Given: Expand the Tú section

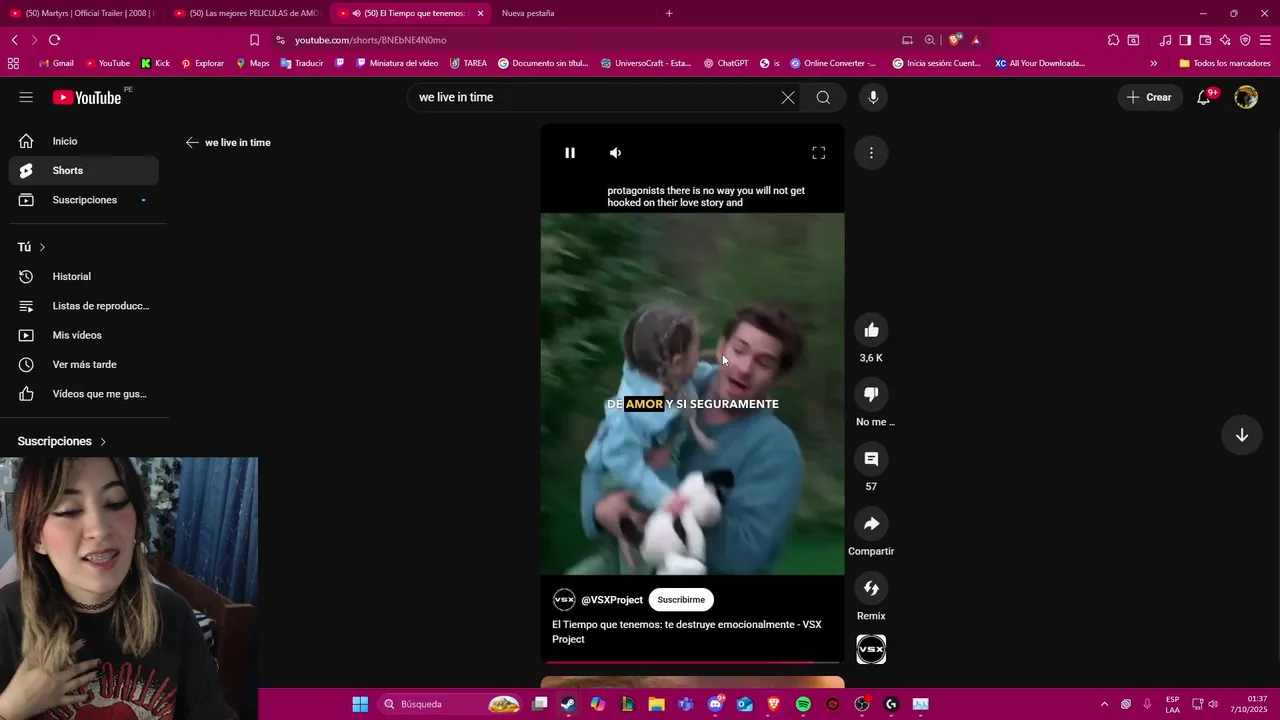Looking at the screenshot, I should [32, 247].
